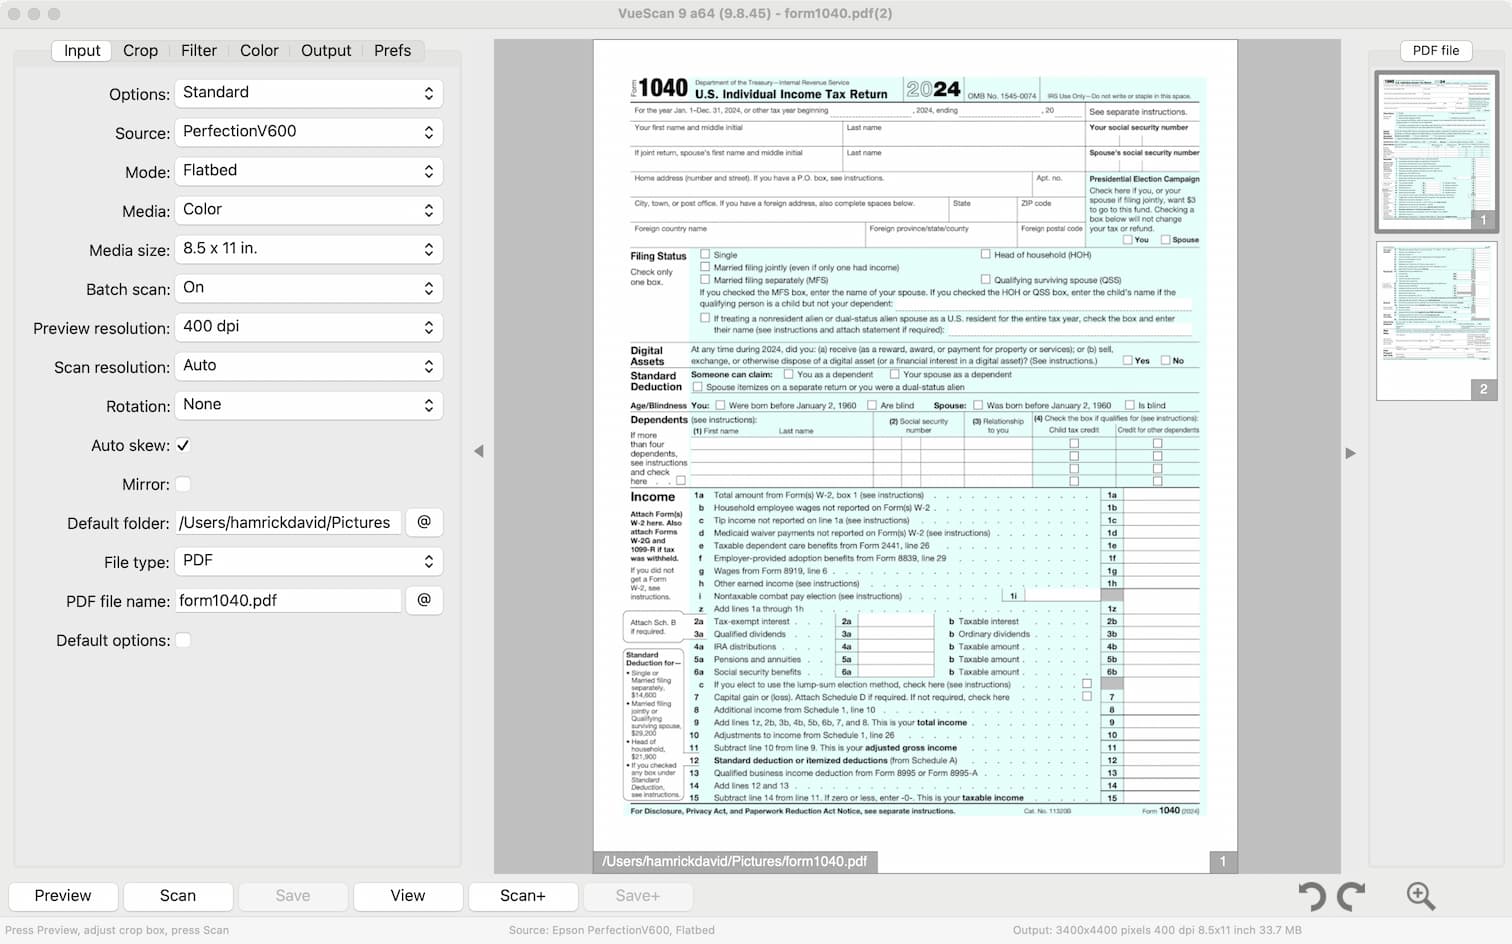Uncheck the Auto skew checkbox
The width and height of the screenshot is (1512, 944).
[183, 446]
